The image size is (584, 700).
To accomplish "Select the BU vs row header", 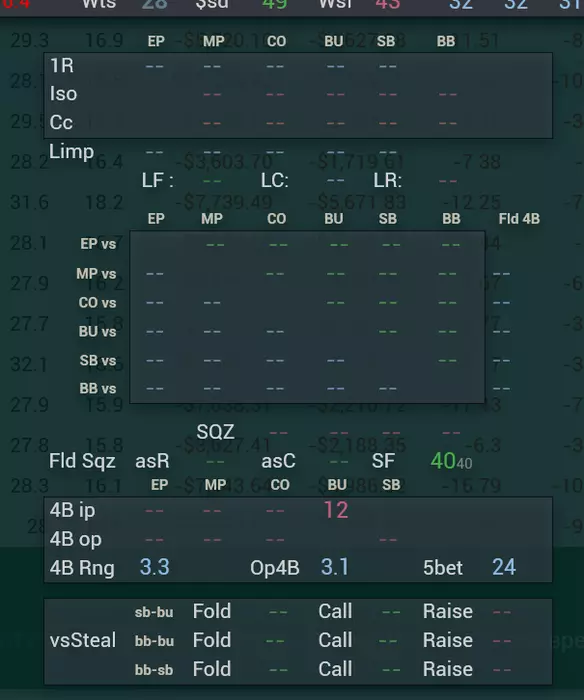I will click(x=97, y=332).
